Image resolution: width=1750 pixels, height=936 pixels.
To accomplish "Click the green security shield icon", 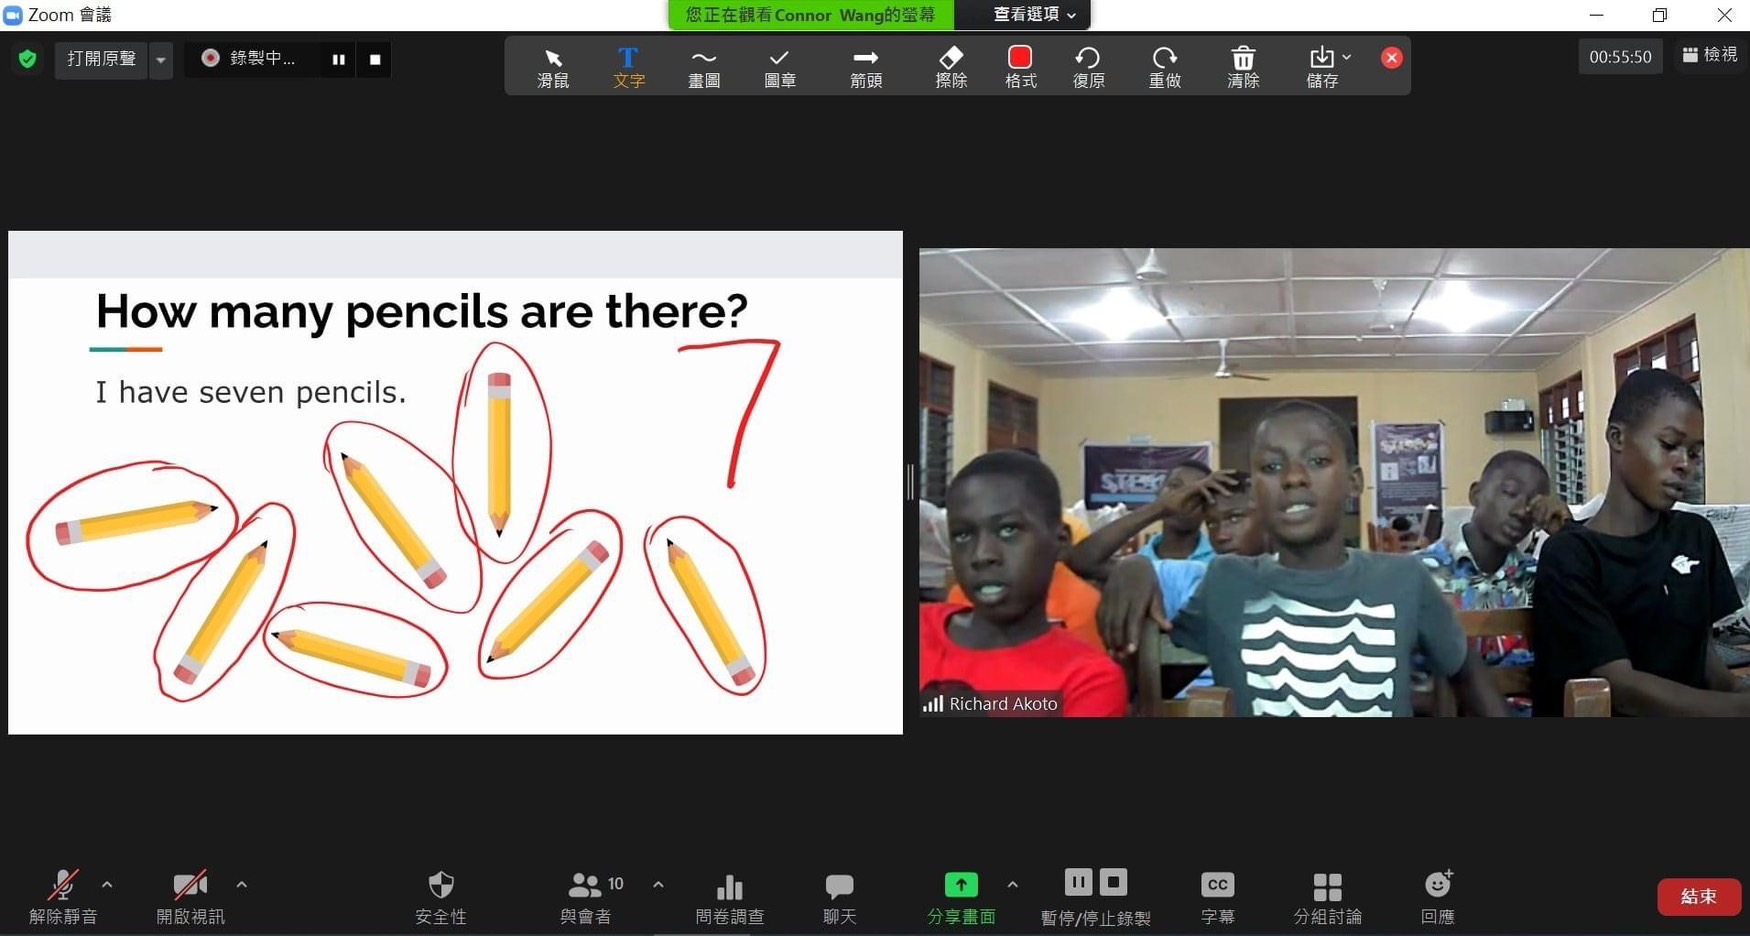I will (x=28, y=59).
